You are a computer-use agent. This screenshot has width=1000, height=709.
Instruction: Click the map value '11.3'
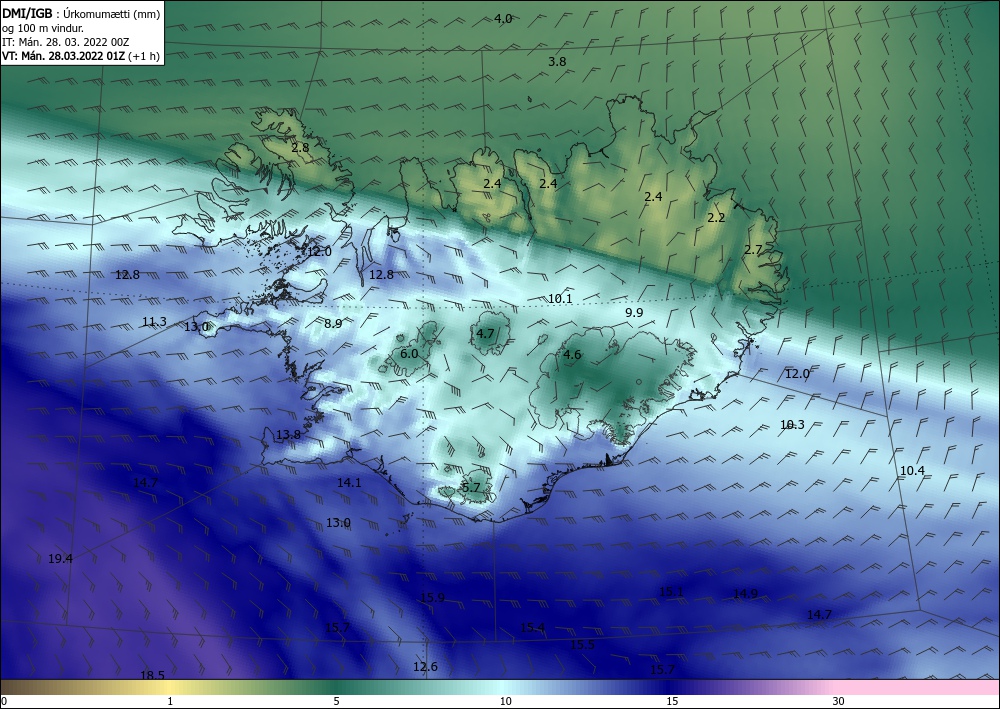[x=154, y=322]
